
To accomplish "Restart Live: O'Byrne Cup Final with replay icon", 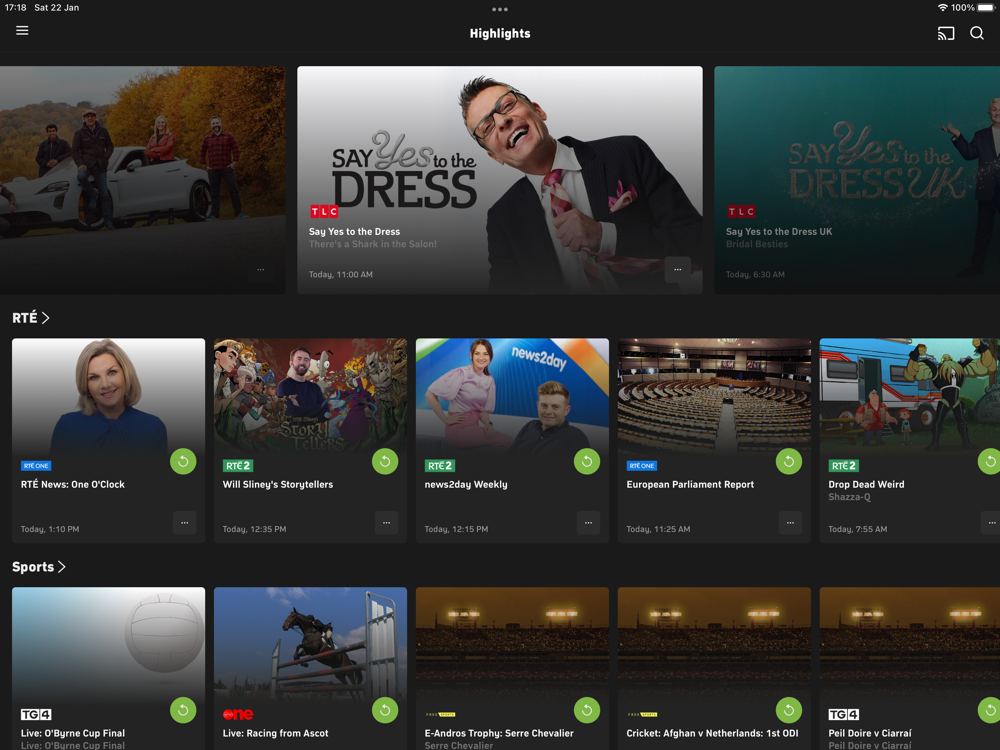I will pyautogui.click(x=183, y=710).
